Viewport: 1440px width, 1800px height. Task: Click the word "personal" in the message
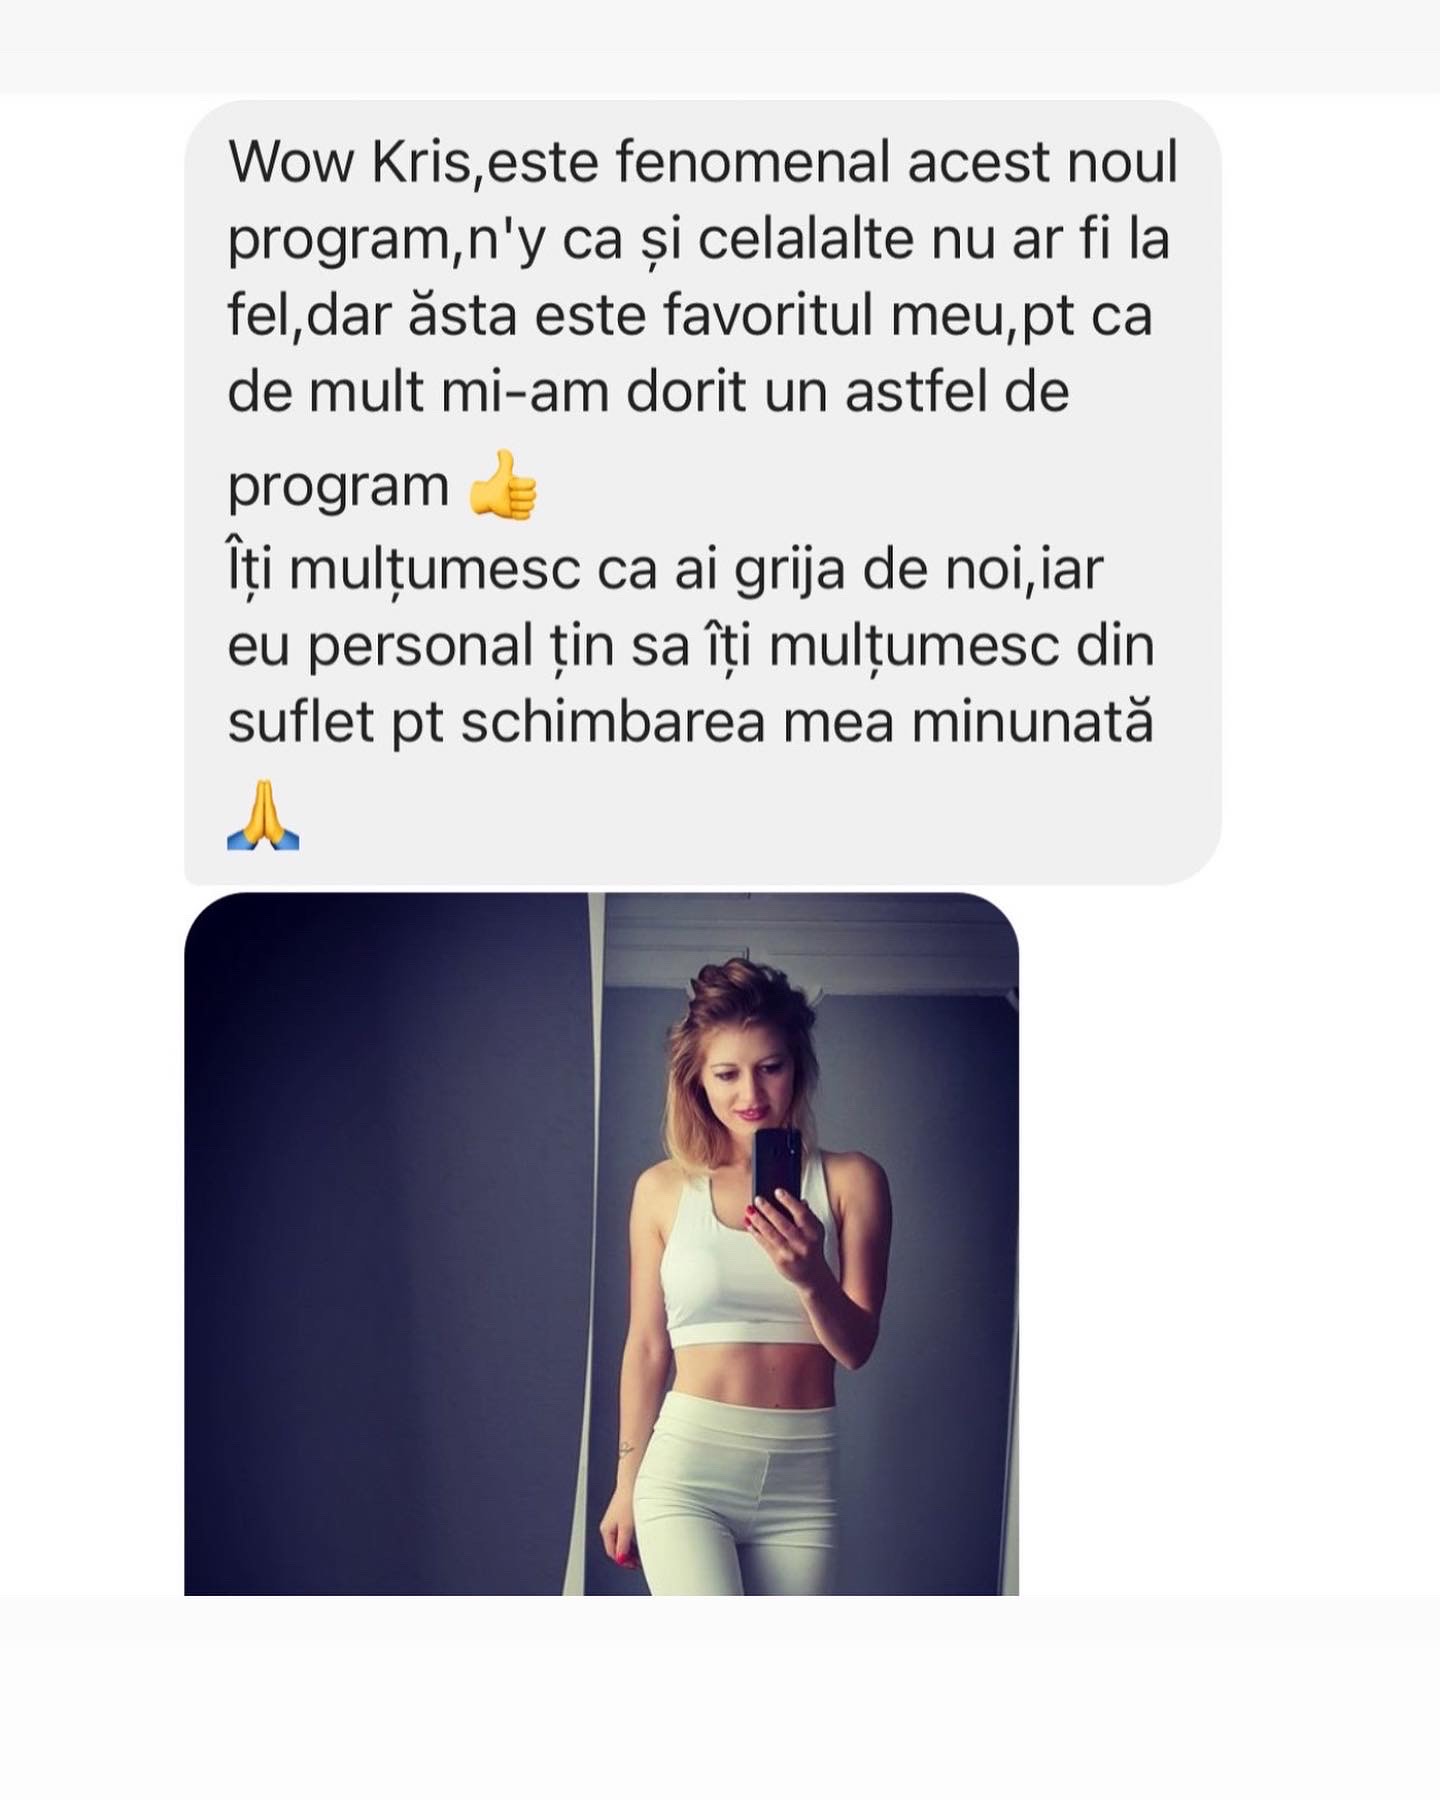[x=420, y=646]
